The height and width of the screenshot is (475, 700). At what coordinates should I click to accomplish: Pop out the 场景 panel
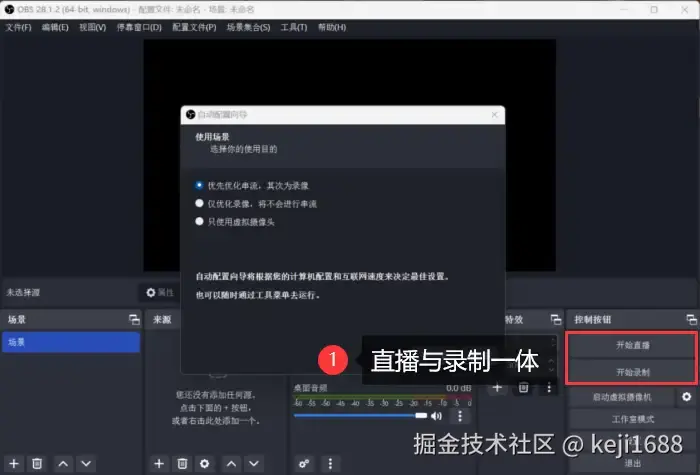pos(134,319)
